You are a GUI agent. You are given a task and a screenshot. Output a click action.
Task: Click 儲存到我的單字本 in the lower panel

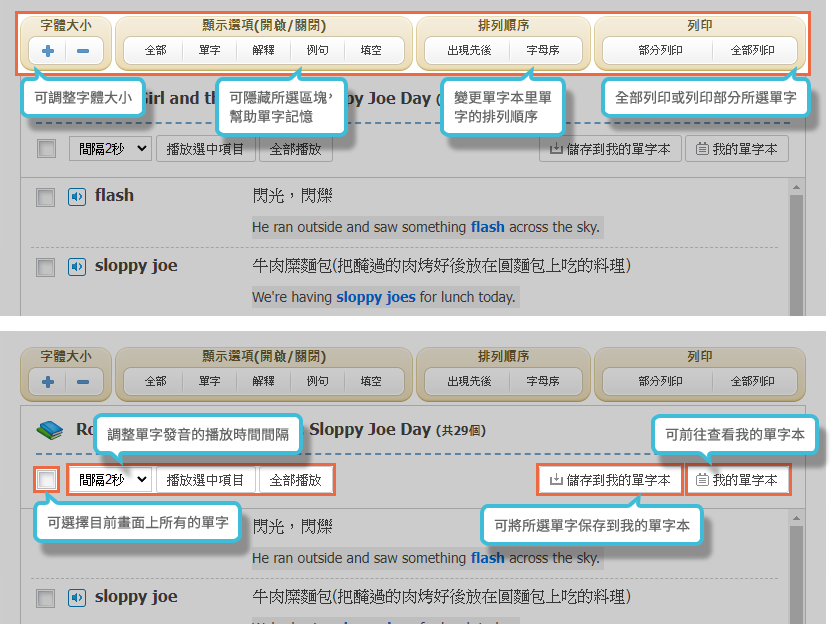point(610,480)
